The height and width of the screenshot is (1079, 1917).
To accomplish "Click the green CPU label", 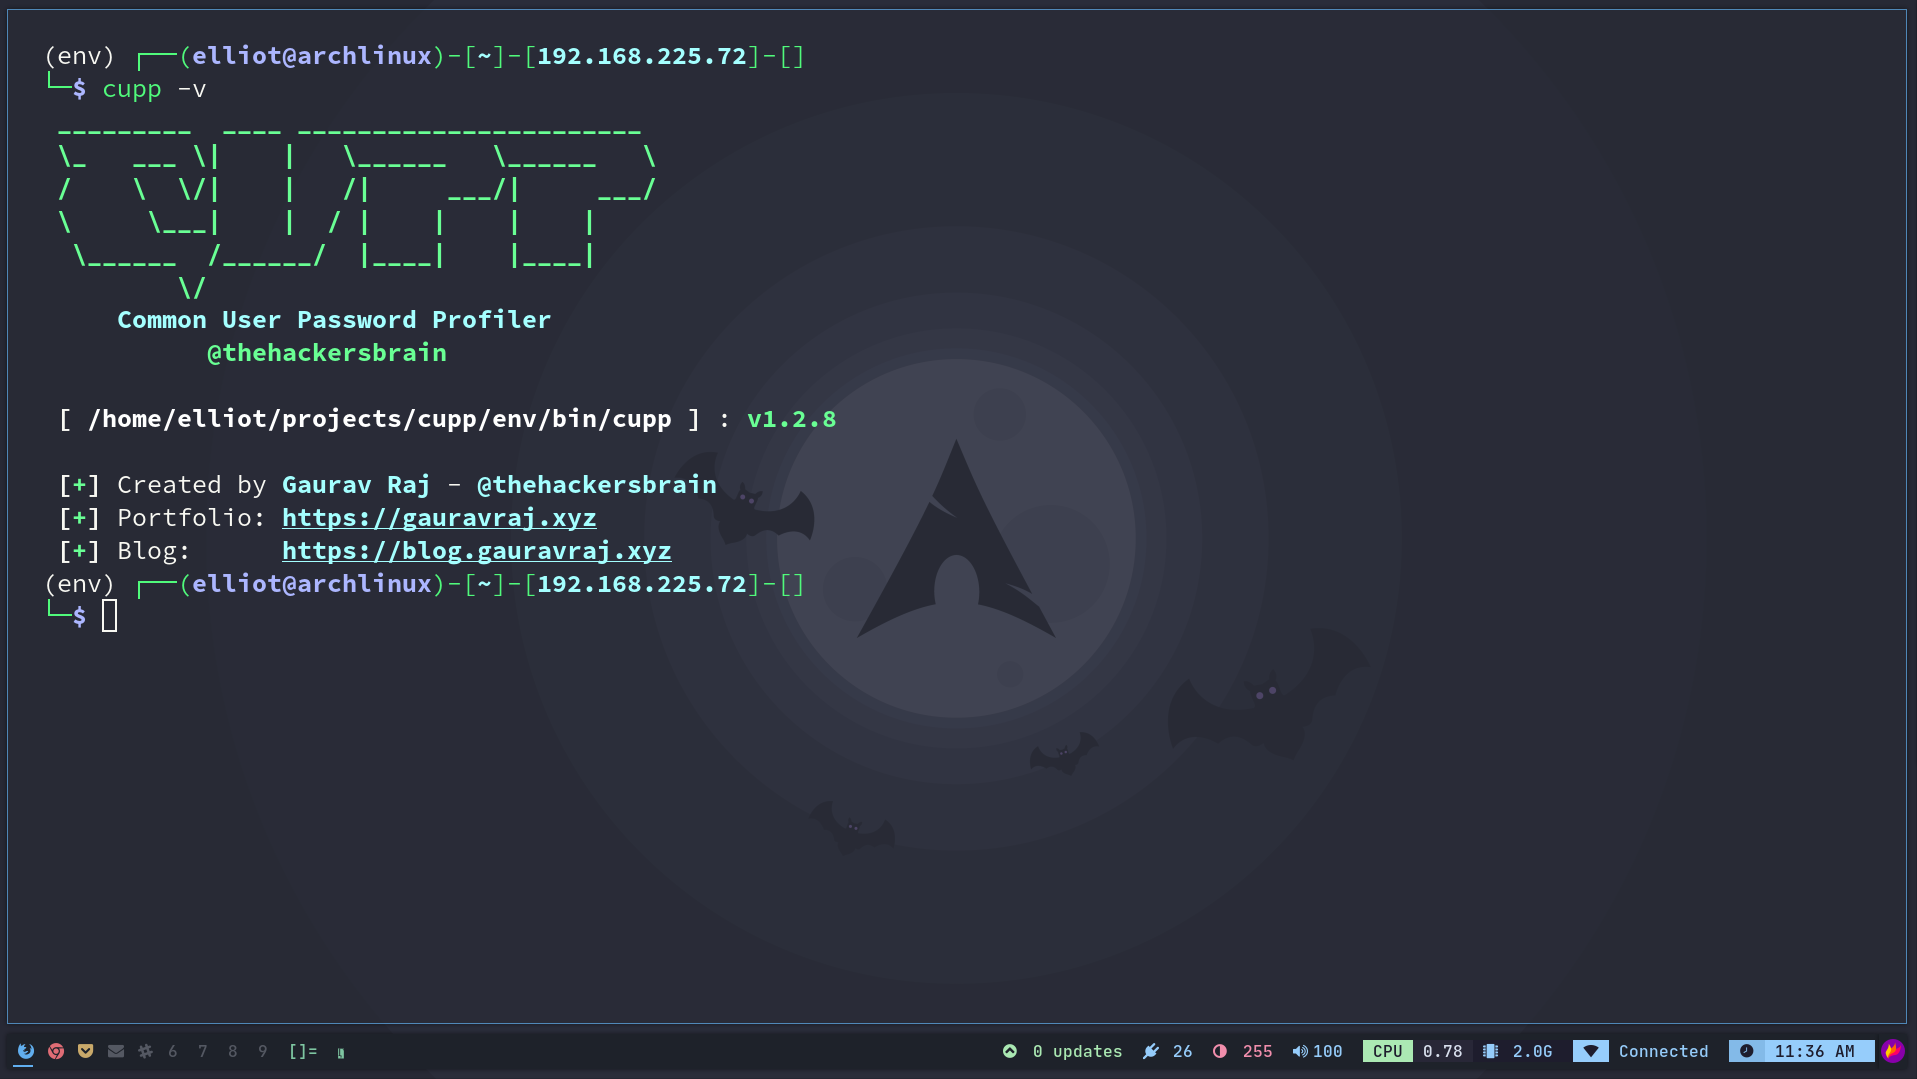I will coord(1387,1051).
